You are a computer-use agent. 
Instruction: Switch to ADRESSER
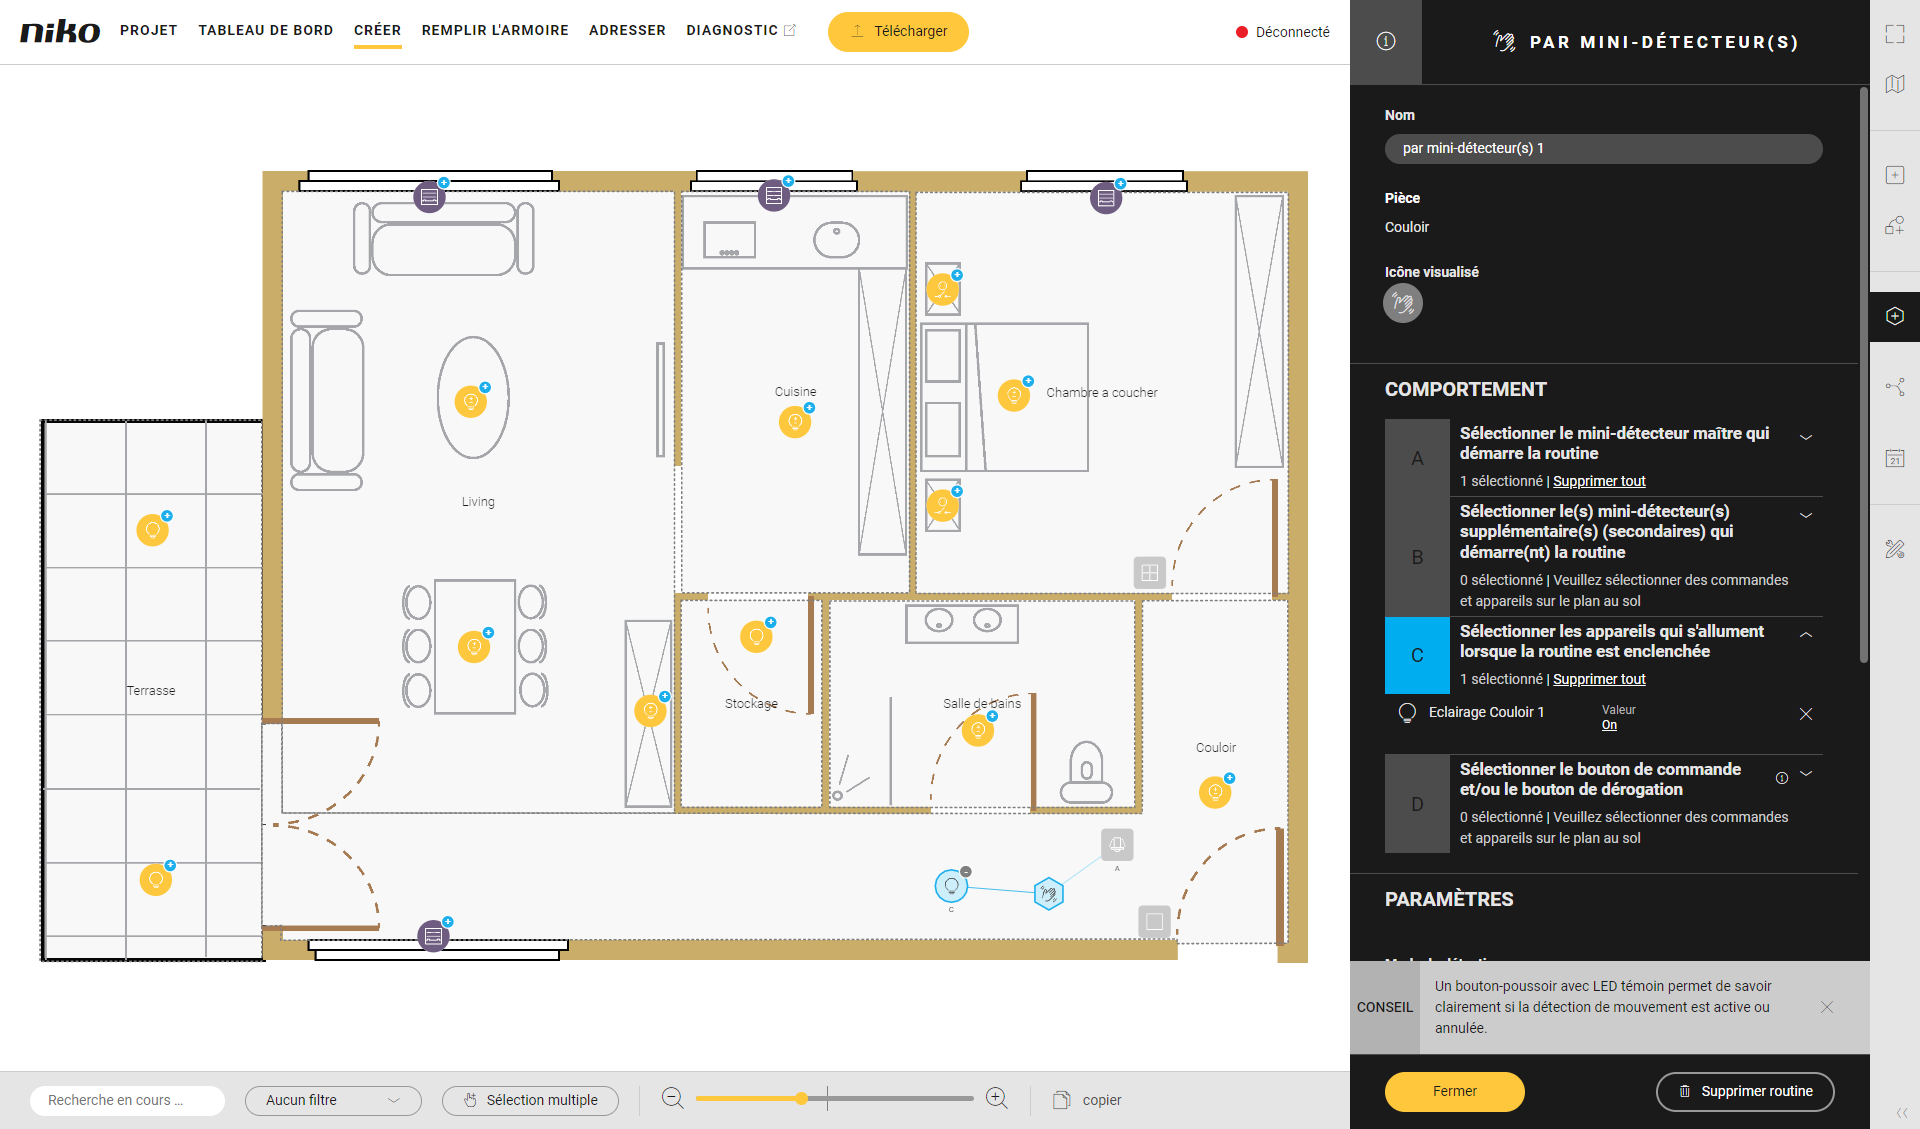tap(627, 30)
